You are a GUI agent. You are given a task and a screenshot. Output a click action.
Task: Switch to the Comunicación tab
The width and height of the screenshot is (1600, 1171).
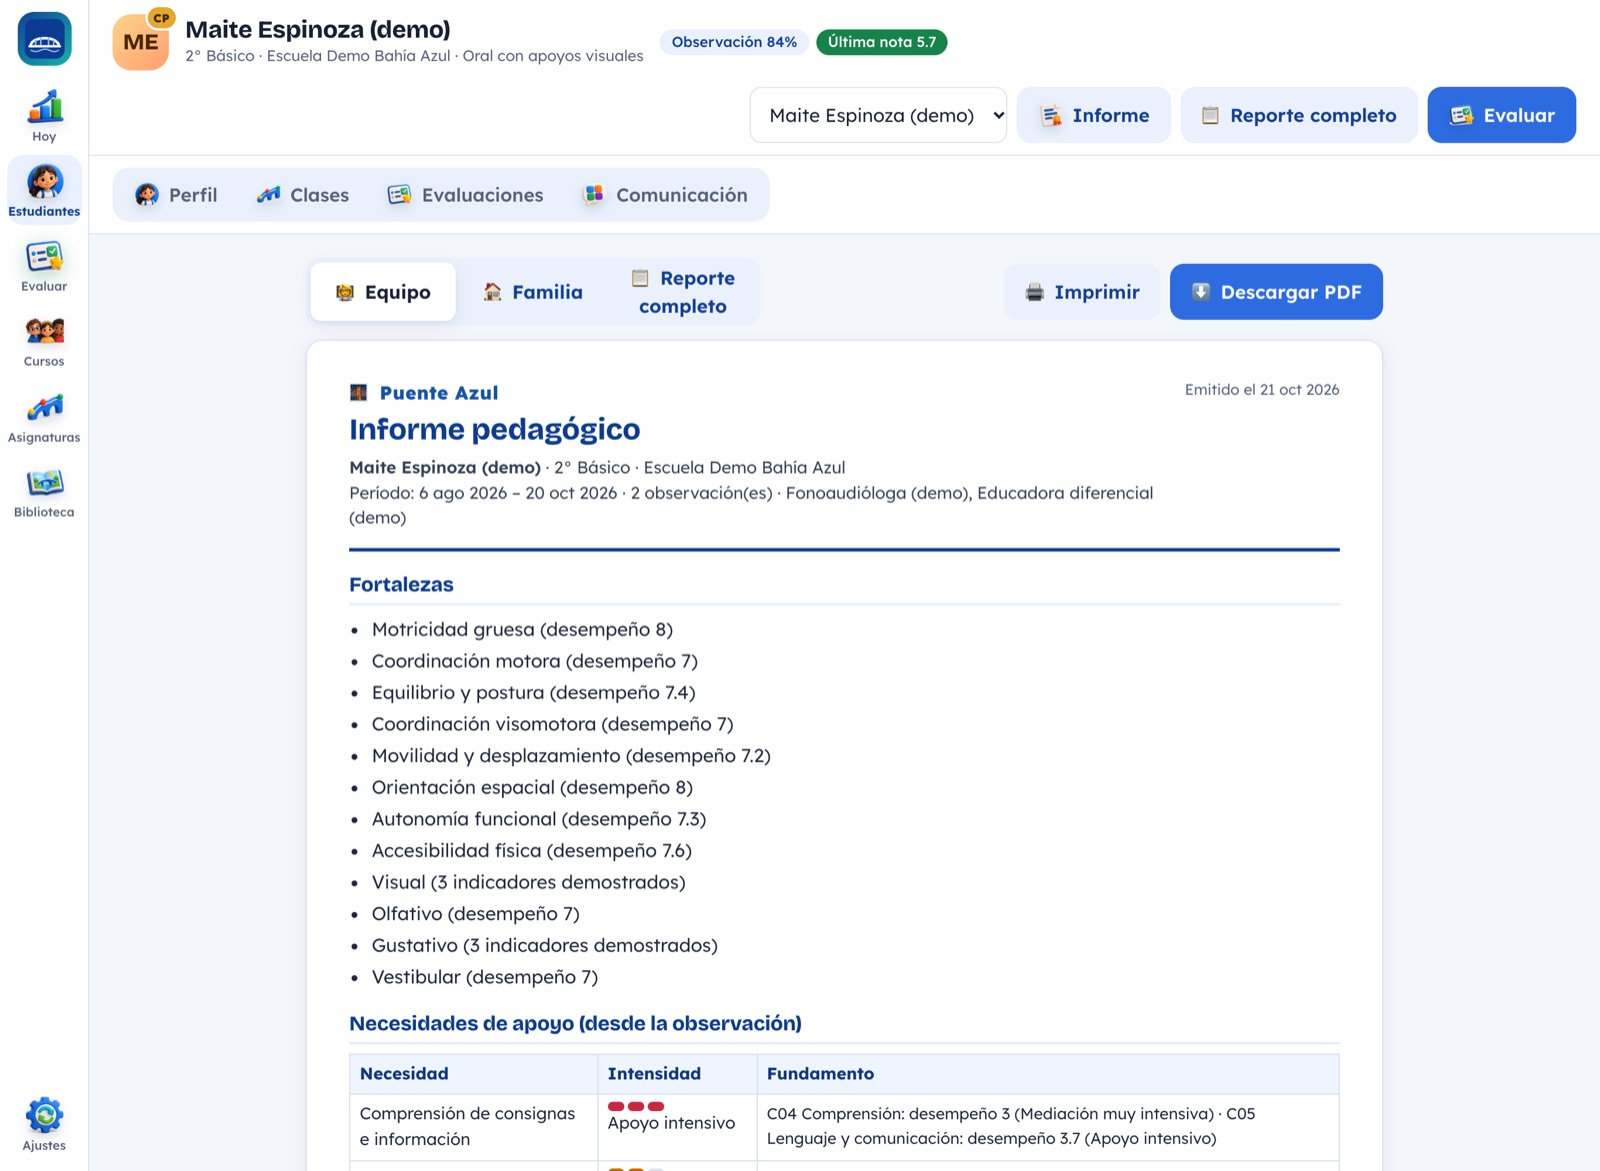pyautogui.click(x=665, y=195)
